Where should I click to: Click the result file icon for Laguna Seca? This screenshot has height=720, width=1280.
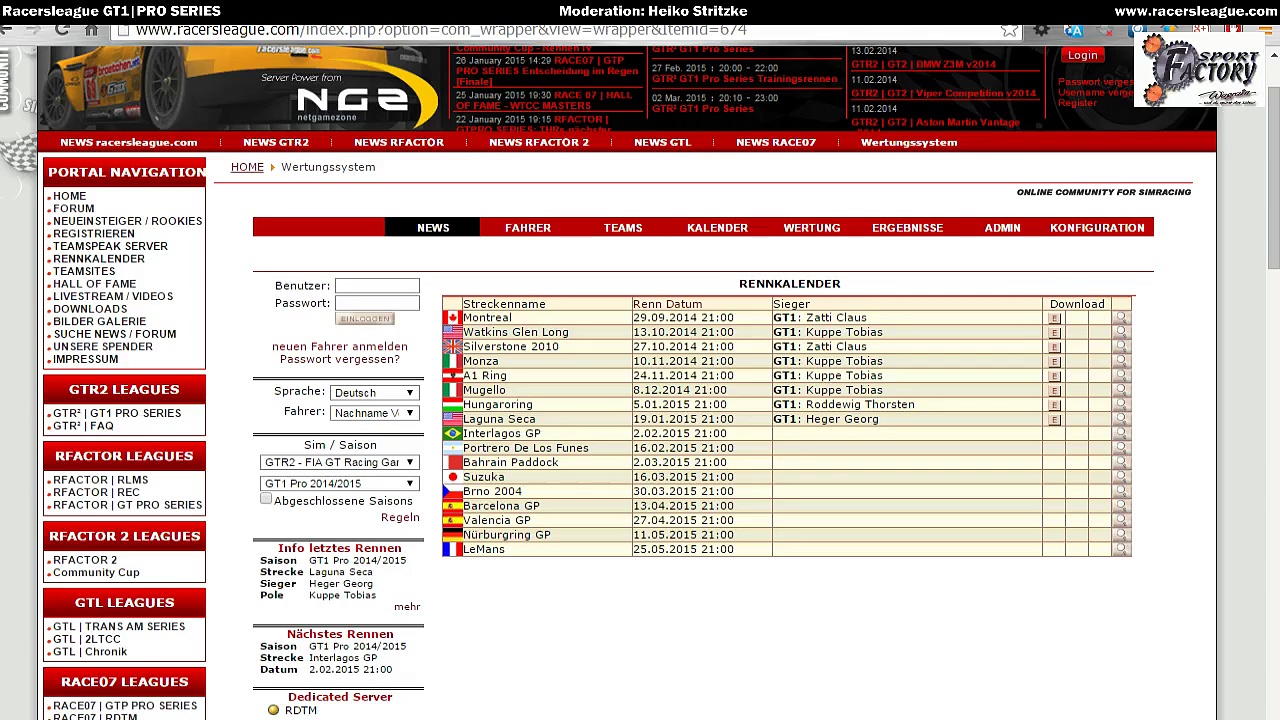pyautogui.click(x=1054, y=420)
